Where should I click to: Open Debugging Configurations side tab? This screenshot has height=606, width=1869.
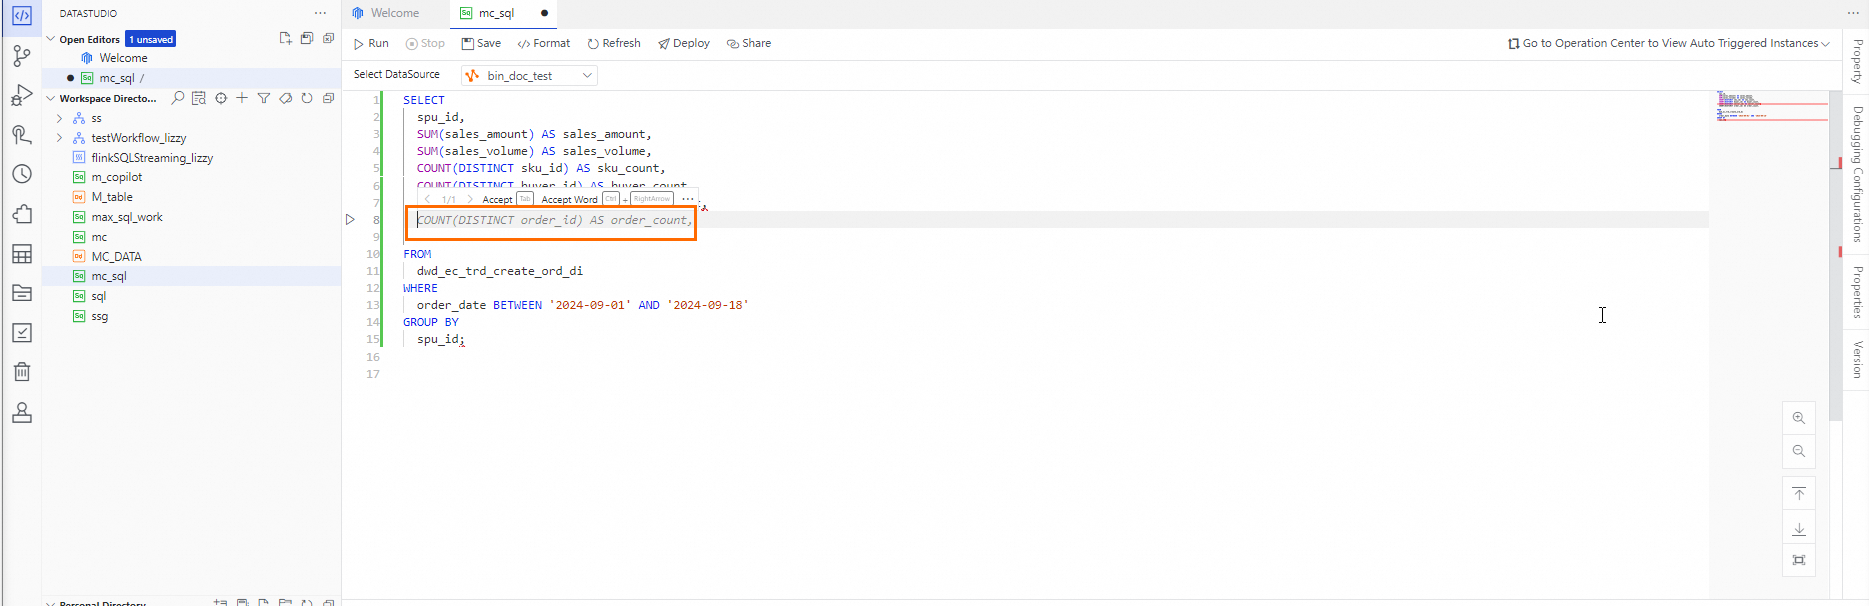pyautogui.click(x=1857, y=174)
